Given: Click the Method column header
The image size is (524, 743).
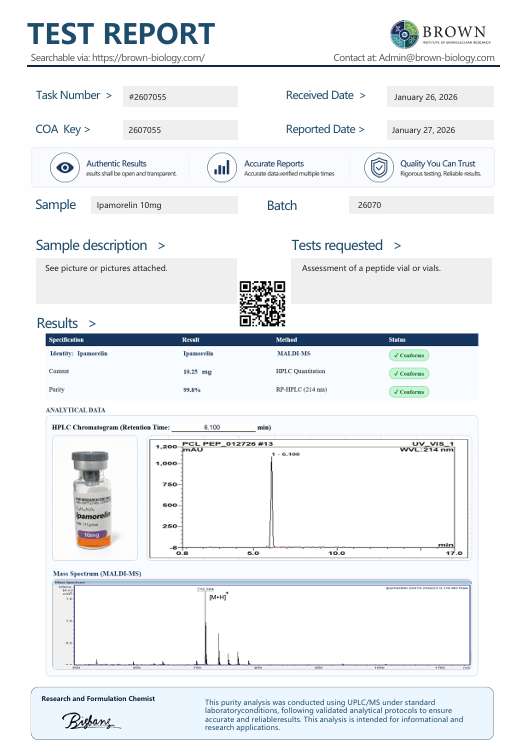Looking at the screenshot, I should [x=287, y=340].
